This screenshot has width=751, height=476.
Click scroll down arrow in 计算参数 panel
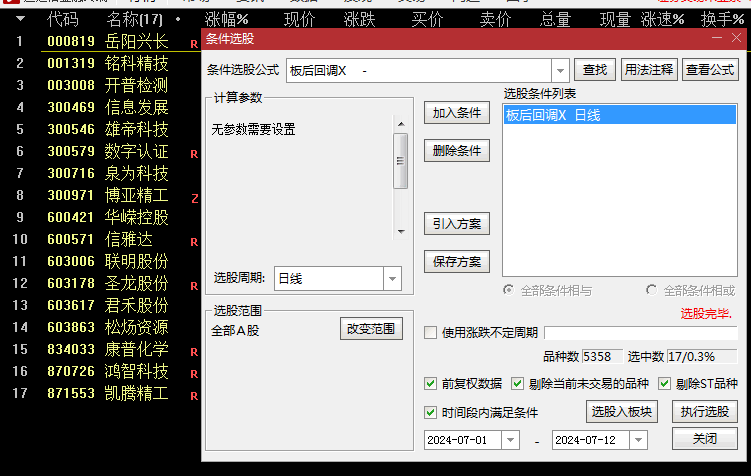(x=401, y=232)
